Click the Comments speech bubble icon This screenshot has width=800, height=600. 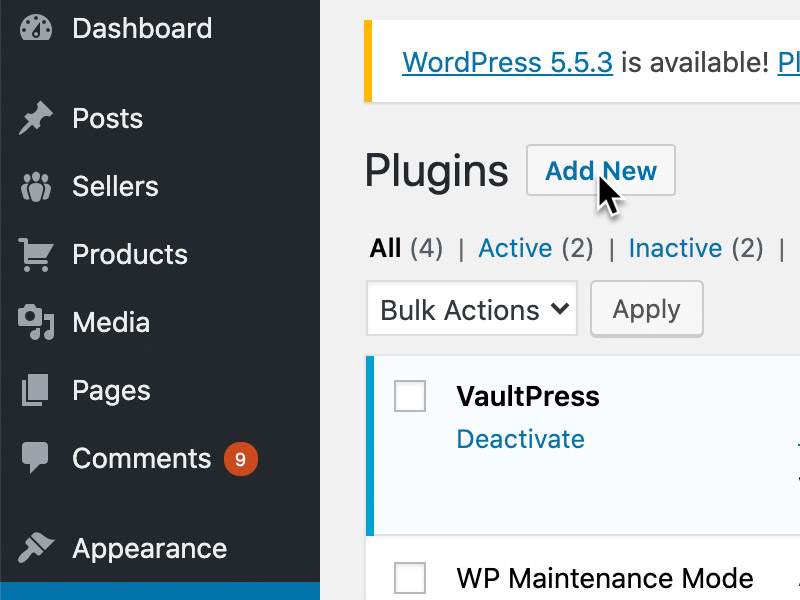[35, 458]
